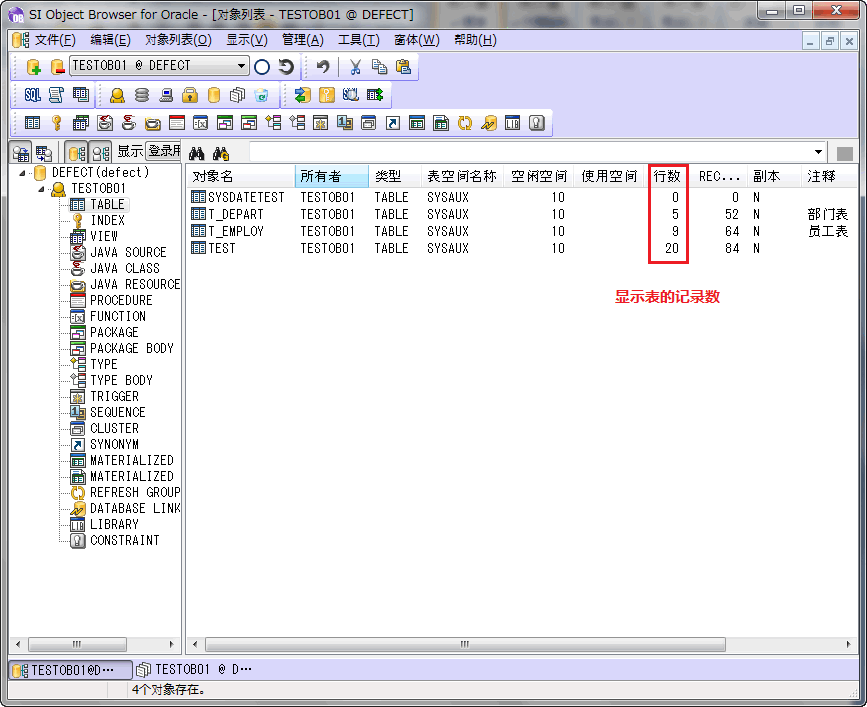The height and width of the screenshot is (707, 867).
Task: Open the 文件(F) menu
Action: 55,40
